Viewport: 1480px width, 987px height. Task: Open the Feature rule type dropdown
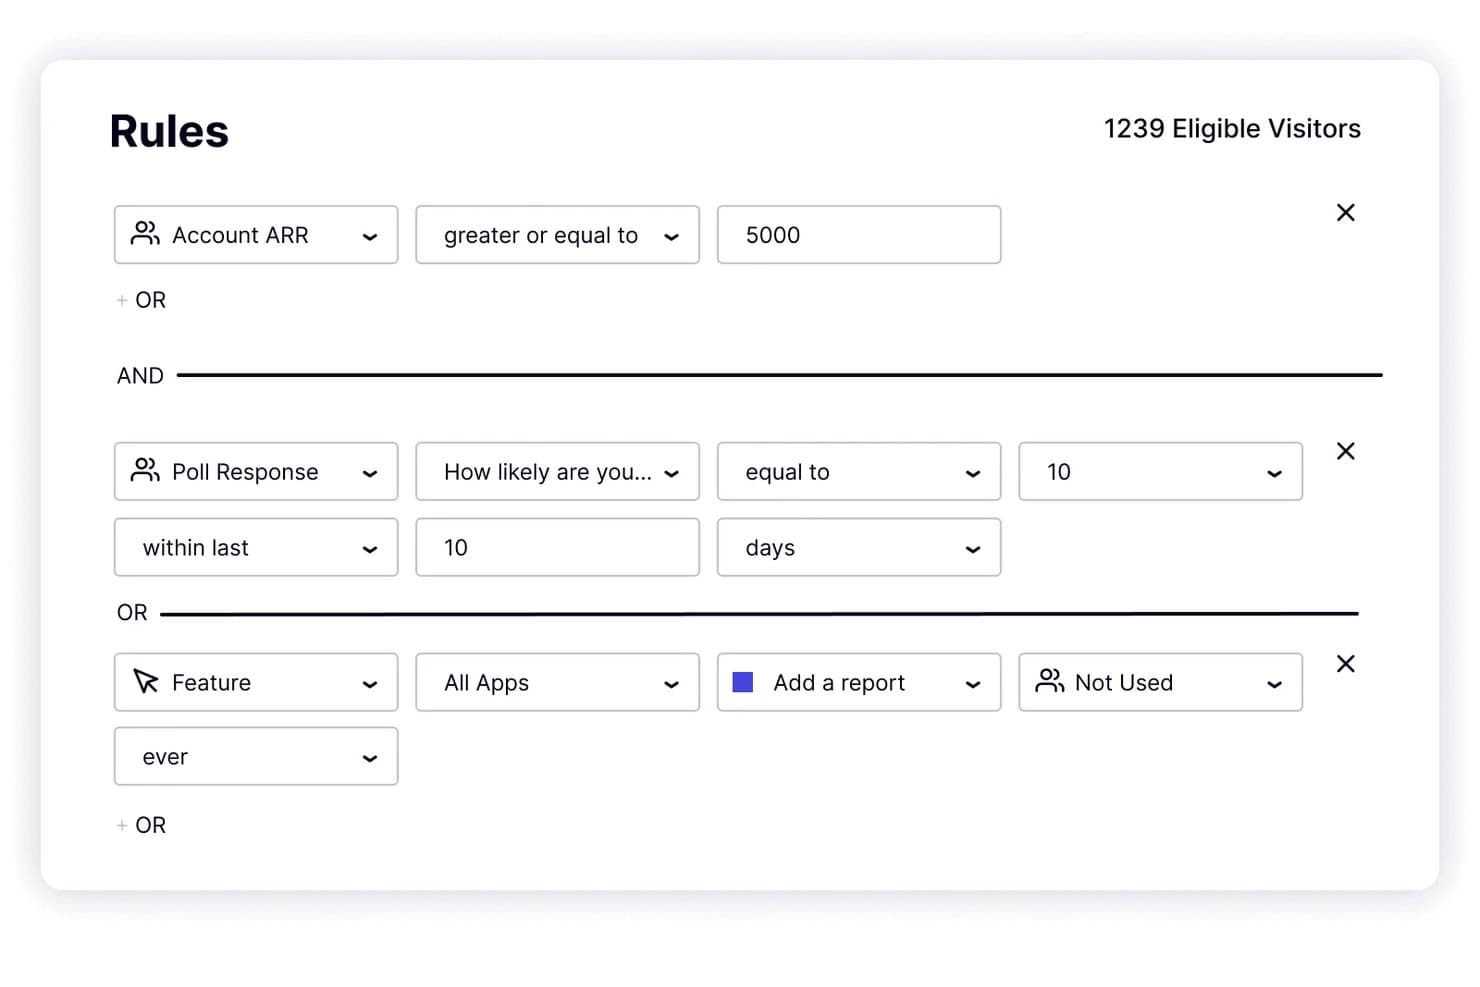tap(256, 682)
